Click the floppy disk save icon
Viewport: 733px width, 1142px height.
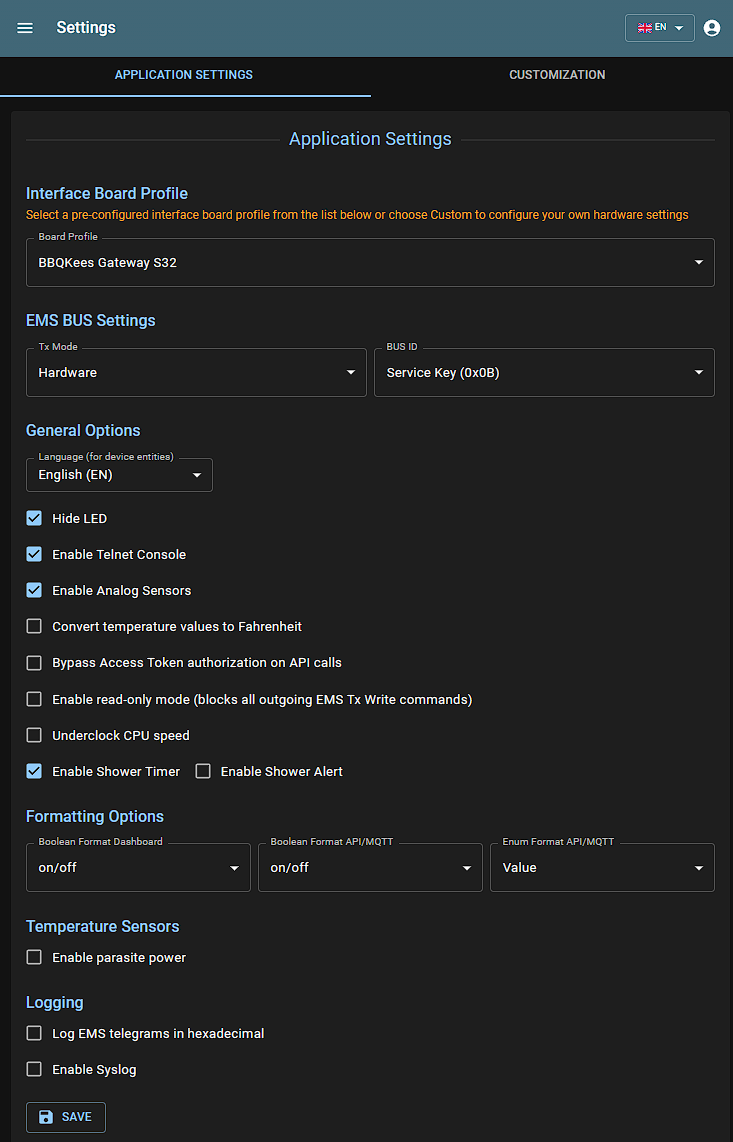46,1117
